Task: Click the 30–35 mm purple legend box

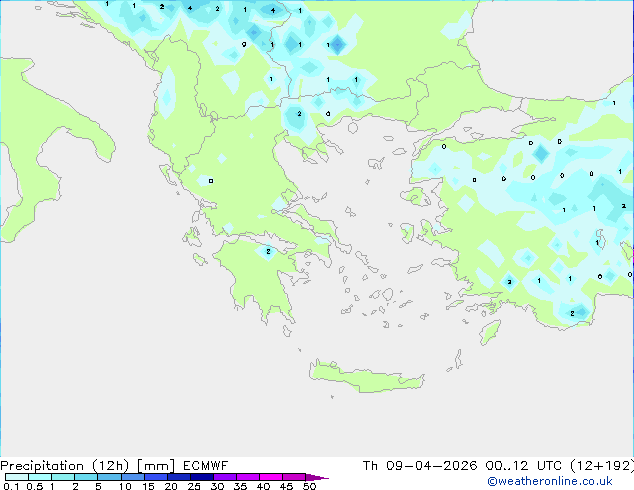Action: [225, 477]
